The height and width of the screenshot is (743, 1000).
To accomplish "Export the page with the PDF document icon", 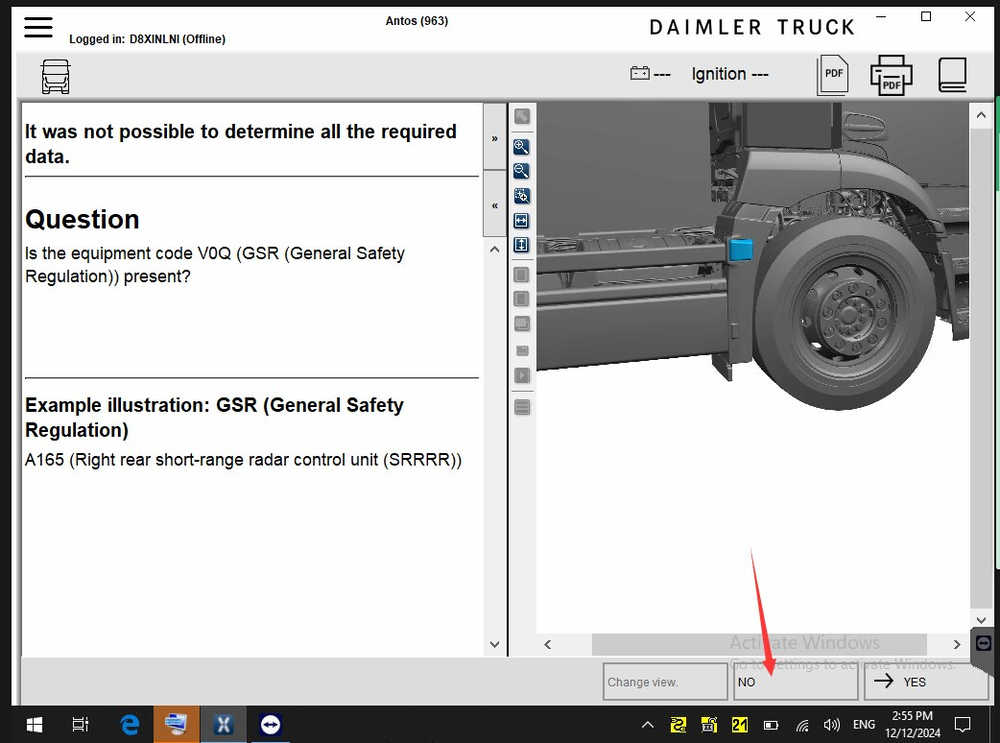I will pyautogui.click(x=833, y=75).
